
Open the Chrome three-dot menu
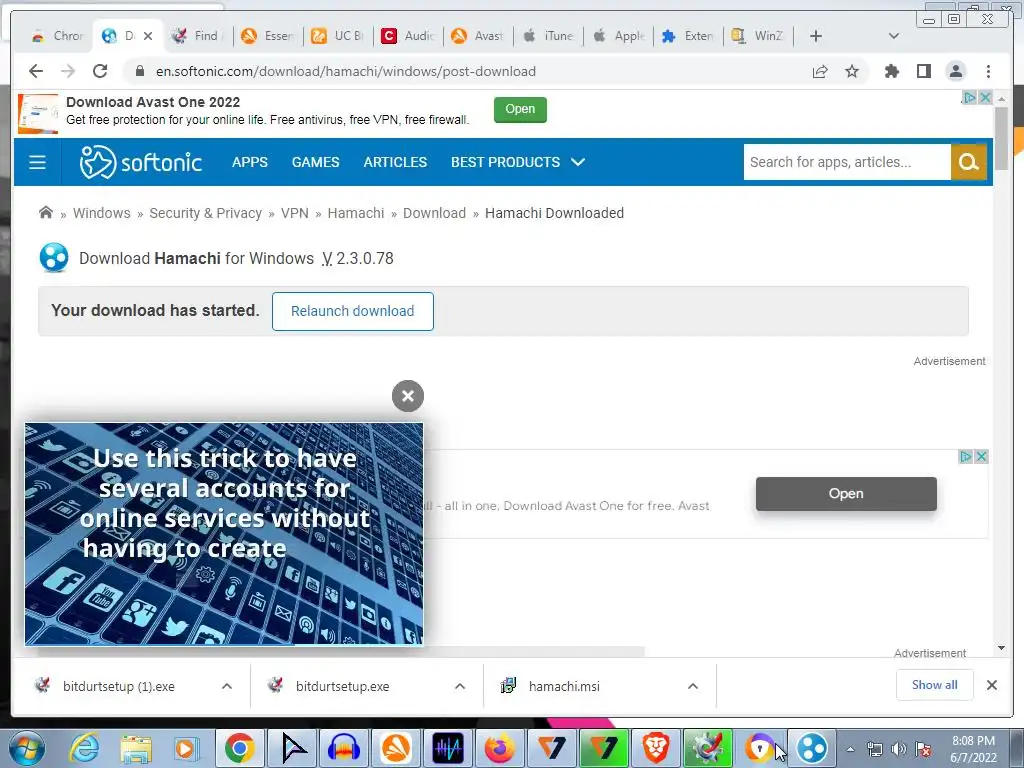pyautogui.click(x=988, y=71)
